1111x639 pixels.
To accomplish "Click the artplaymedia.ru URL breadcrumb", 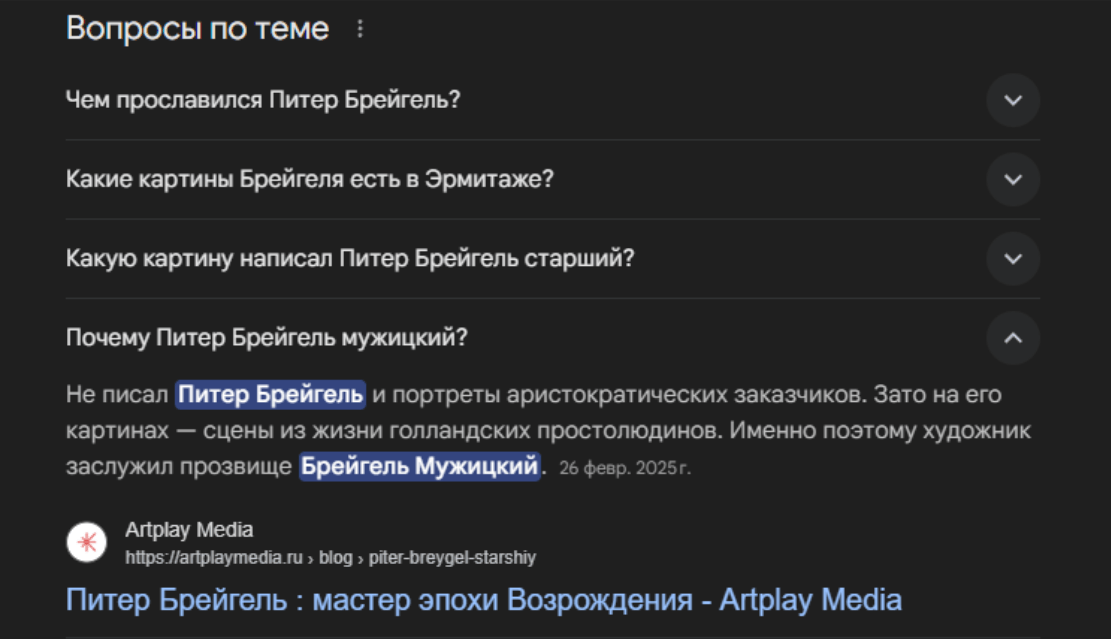I will (214, 558).
